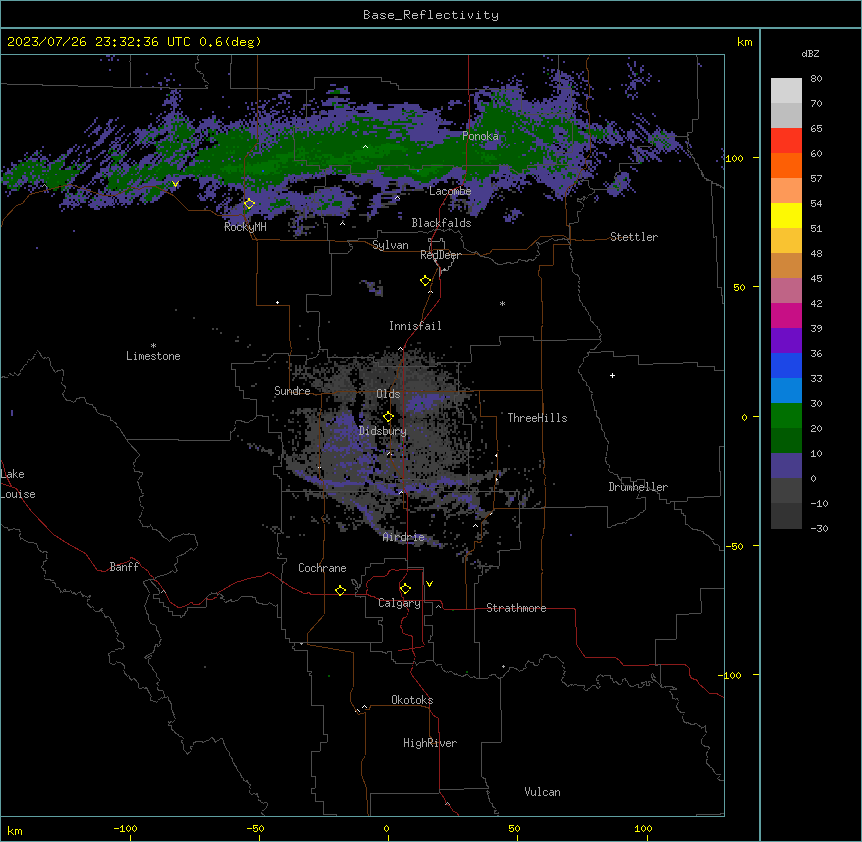Select the green 20 dBZ legend color
This screenshot has width=862, height=842.
(786, 416)
